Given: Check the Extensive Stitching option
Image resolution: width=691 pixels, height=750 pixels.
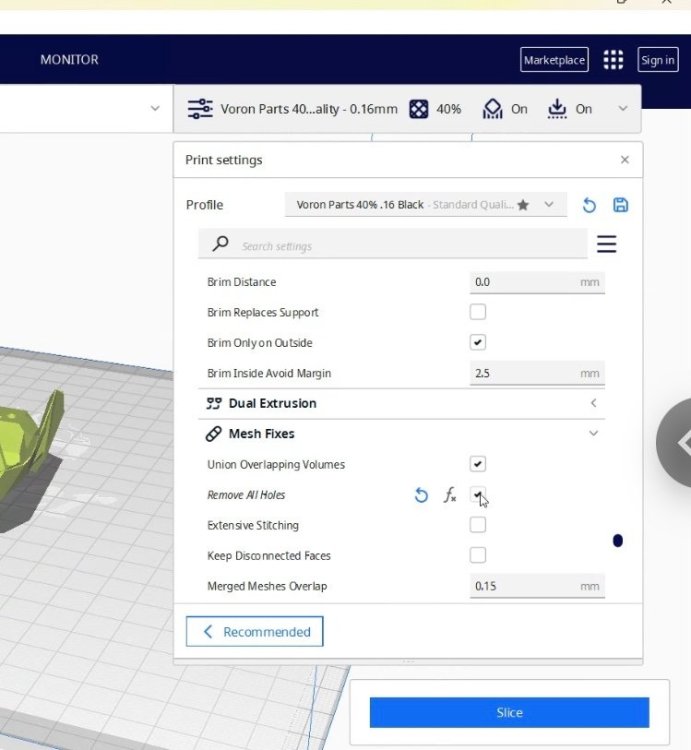Looking at the screenshot, I should click(x=478, y=525).
